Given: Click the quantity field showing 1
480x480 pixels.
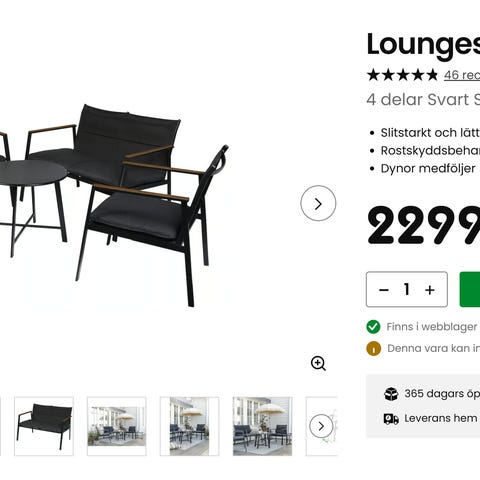Looking at the screenshot, I should (x=407, y=289).
